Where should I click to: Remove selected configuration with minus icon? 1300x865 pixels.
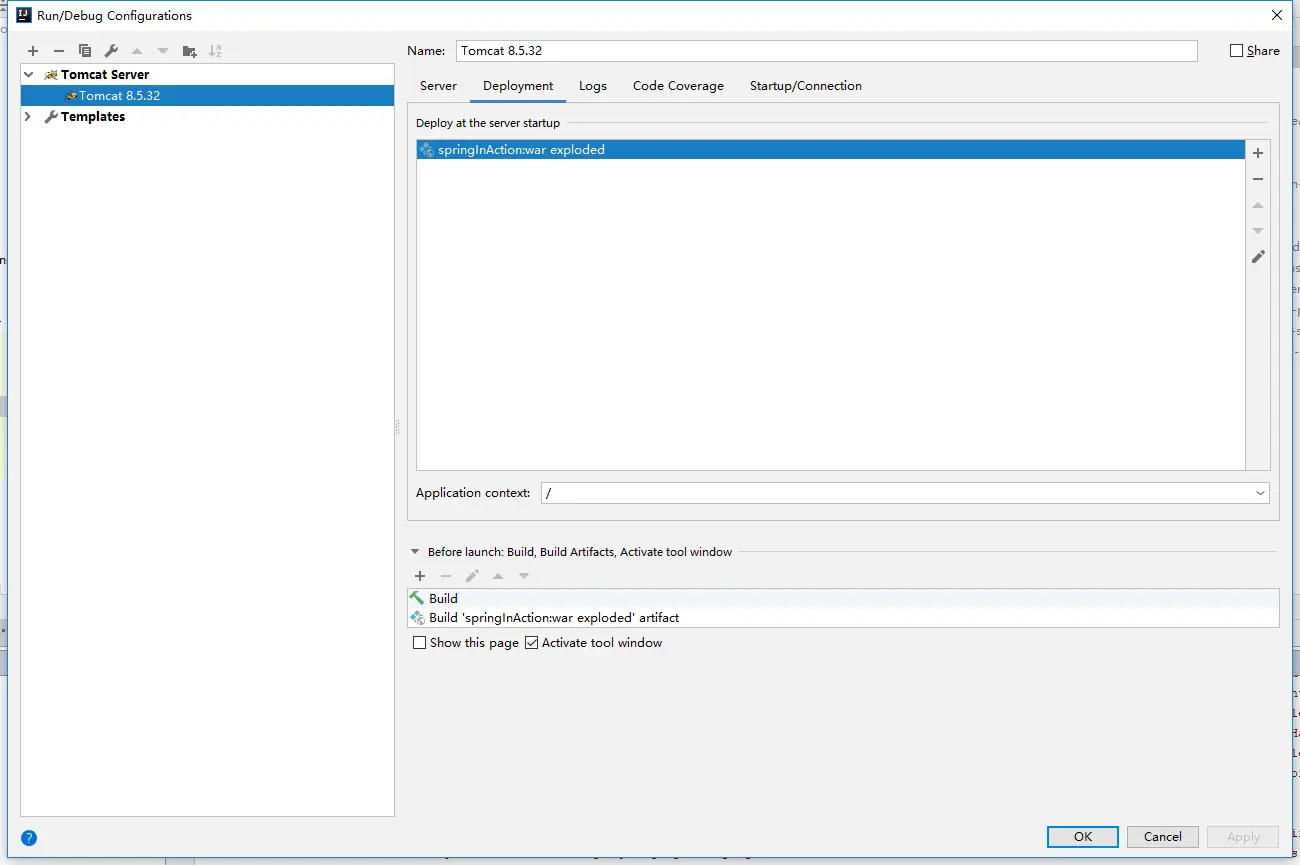click(59, 51)
